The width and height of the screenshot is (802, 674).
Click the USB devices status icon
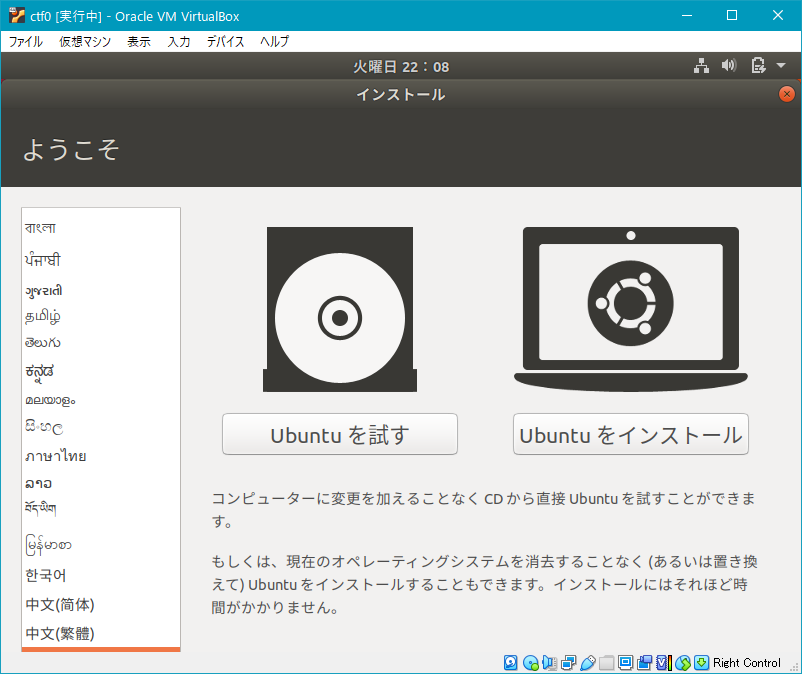588,663
